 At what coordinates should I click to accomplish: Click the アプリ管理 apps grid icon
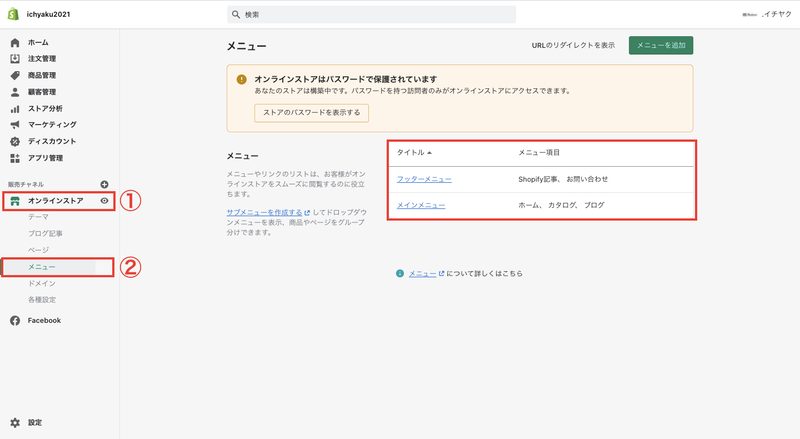tap(15, 158)
